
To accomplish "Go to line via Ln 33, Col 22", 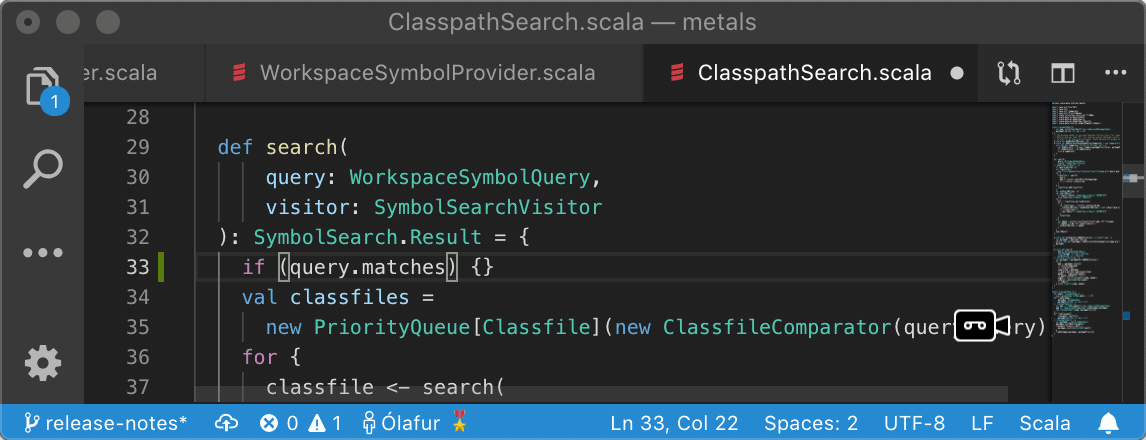I will 674,422.
